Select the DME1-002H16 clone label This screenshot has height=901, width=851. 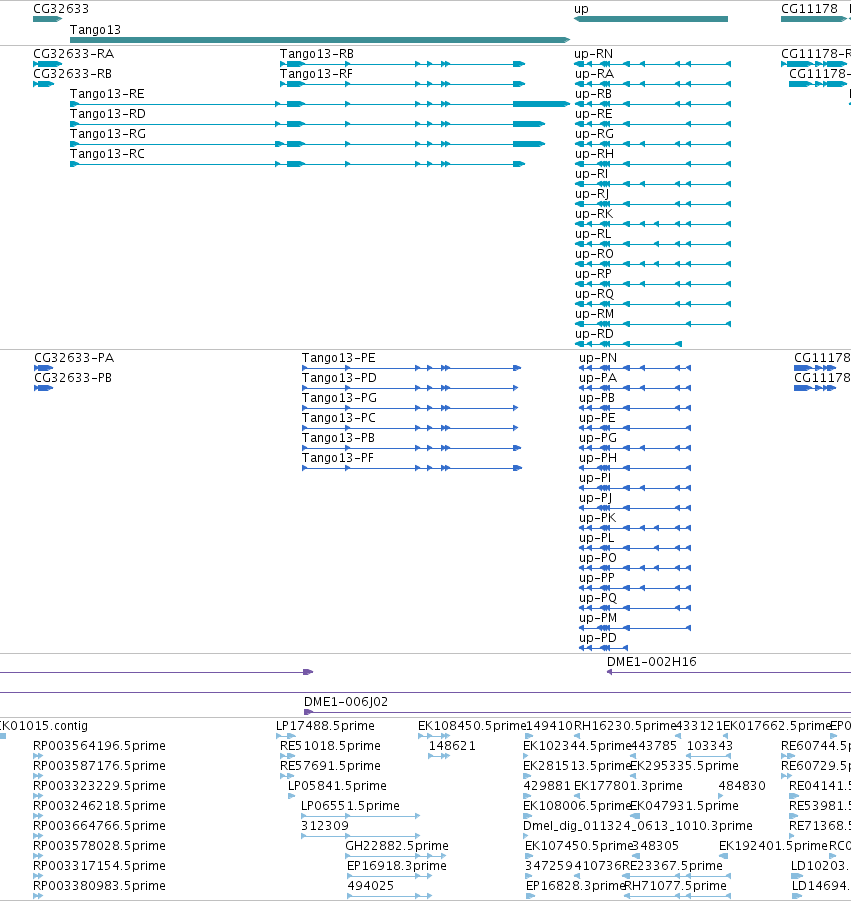pyautogui.click(x=652, y=661)
